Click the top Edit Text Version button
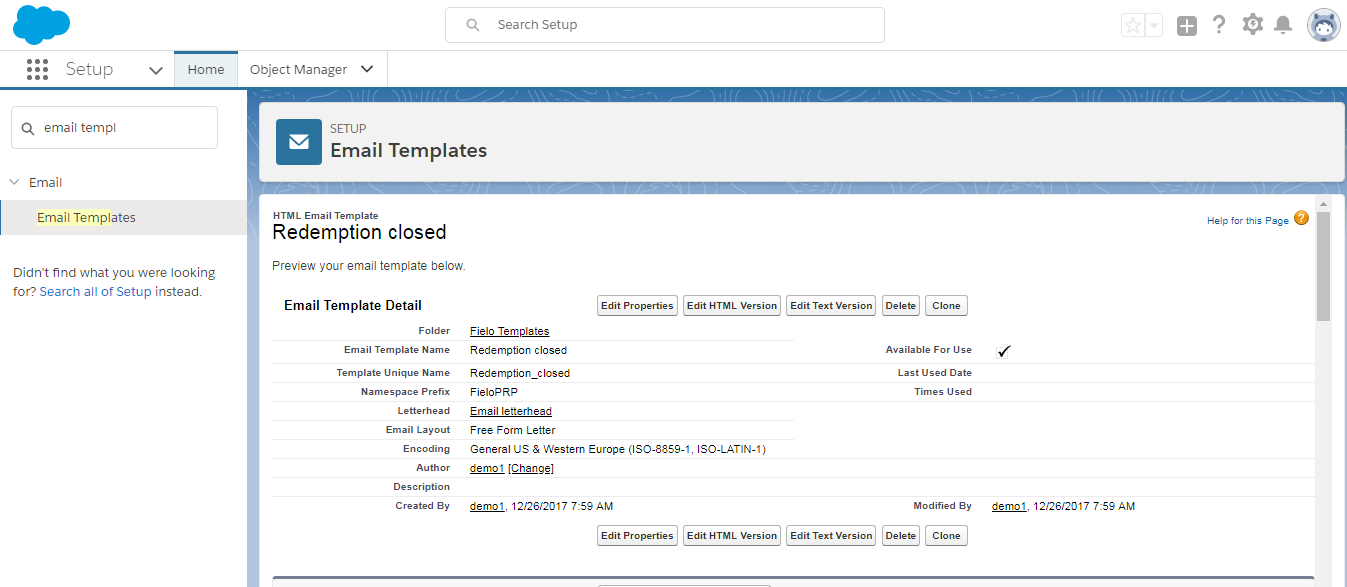 [x=831, y=306]
